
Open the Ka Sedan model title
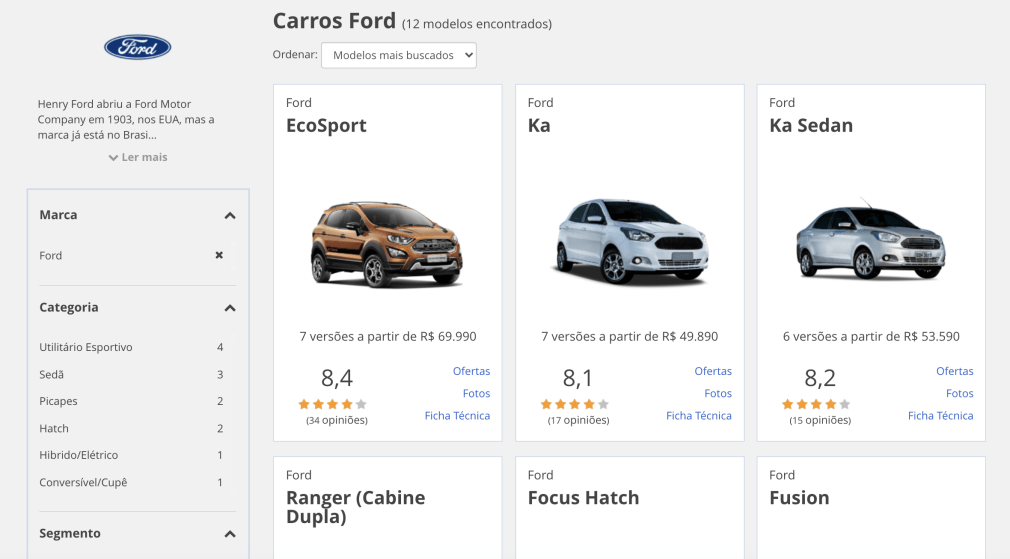point(811,126)
